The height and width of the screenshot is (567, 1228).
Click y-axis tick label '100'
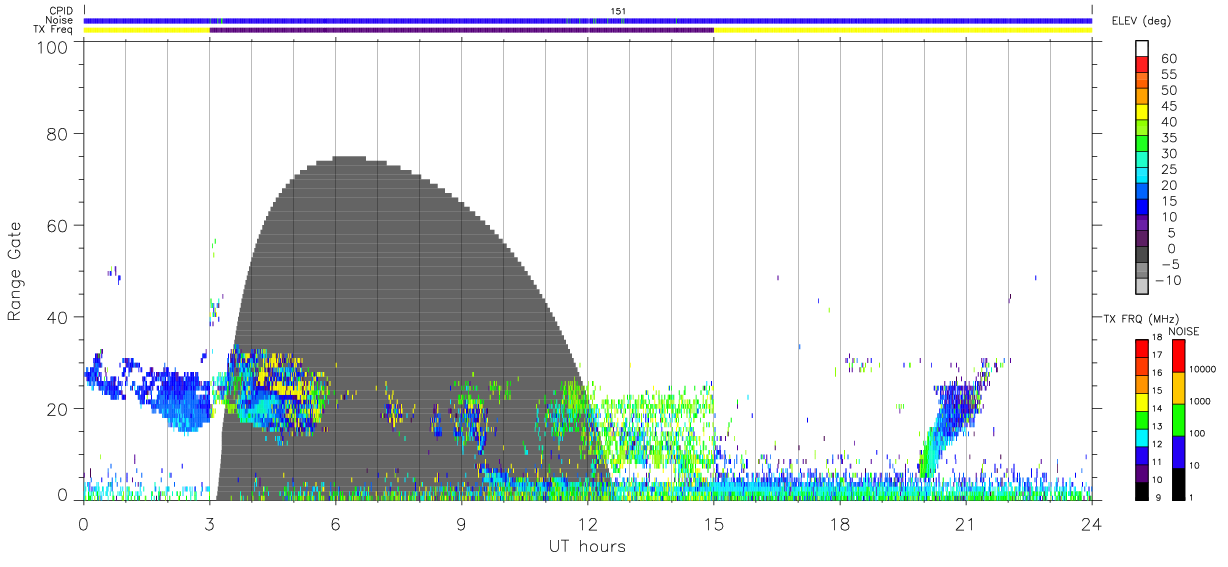point(50,46)
